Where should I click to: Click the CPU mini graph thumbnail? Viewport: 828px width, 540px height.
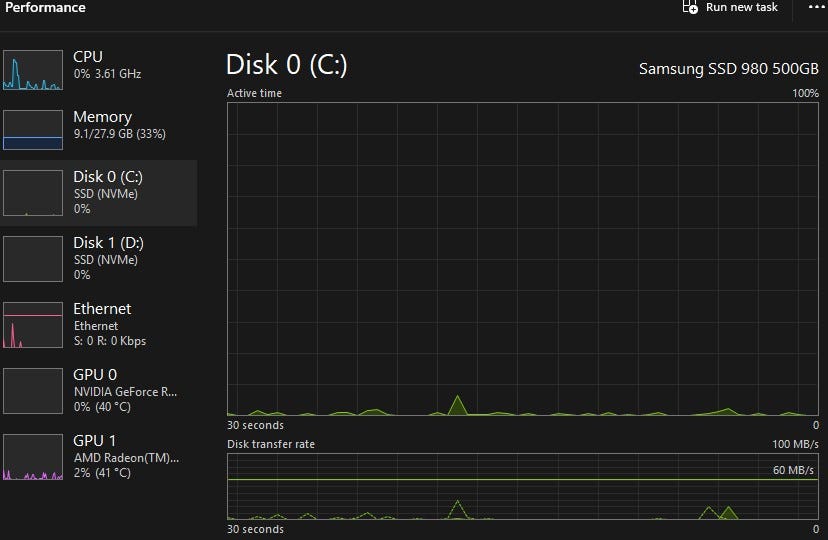coord(33,70)
